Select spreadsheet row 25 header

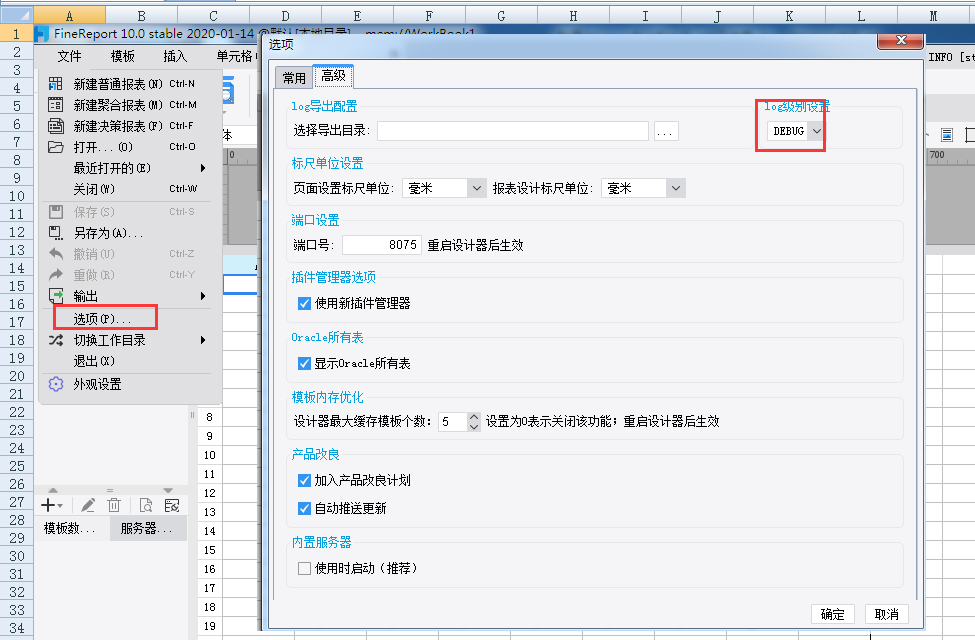(17, 466)
